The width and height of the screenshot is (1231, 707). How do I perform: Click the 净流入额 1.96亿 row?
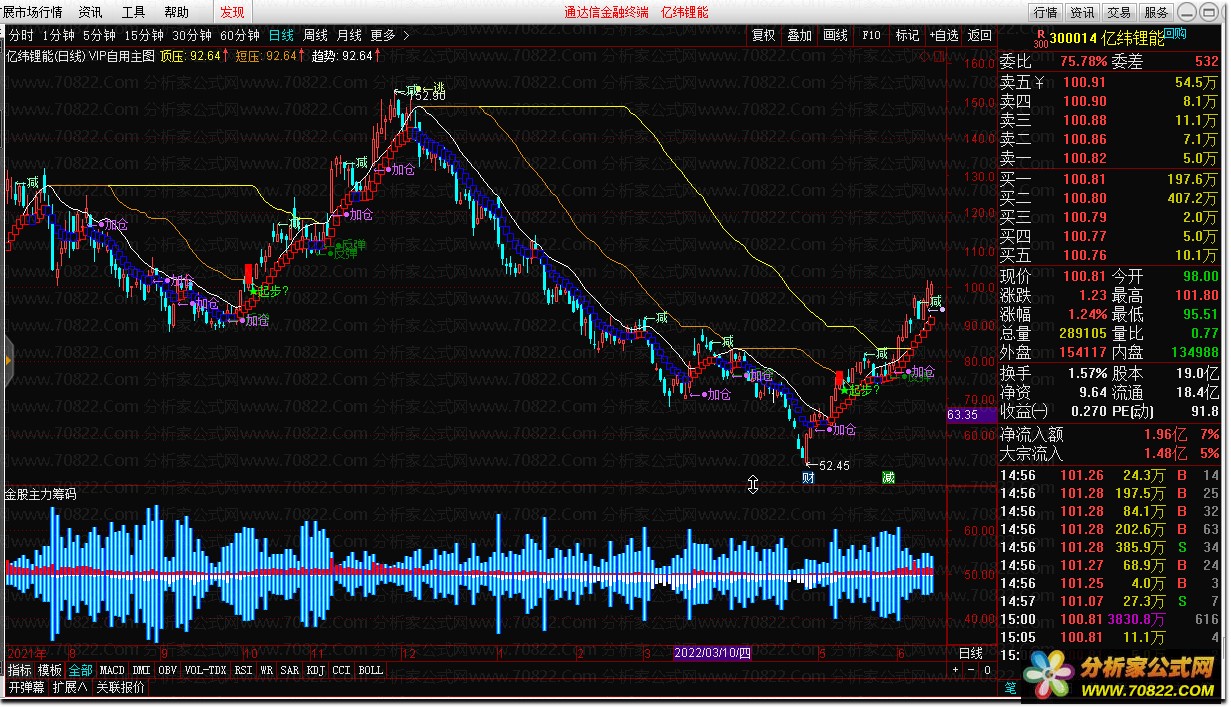pyautogui.click(x=1110, y=435)
